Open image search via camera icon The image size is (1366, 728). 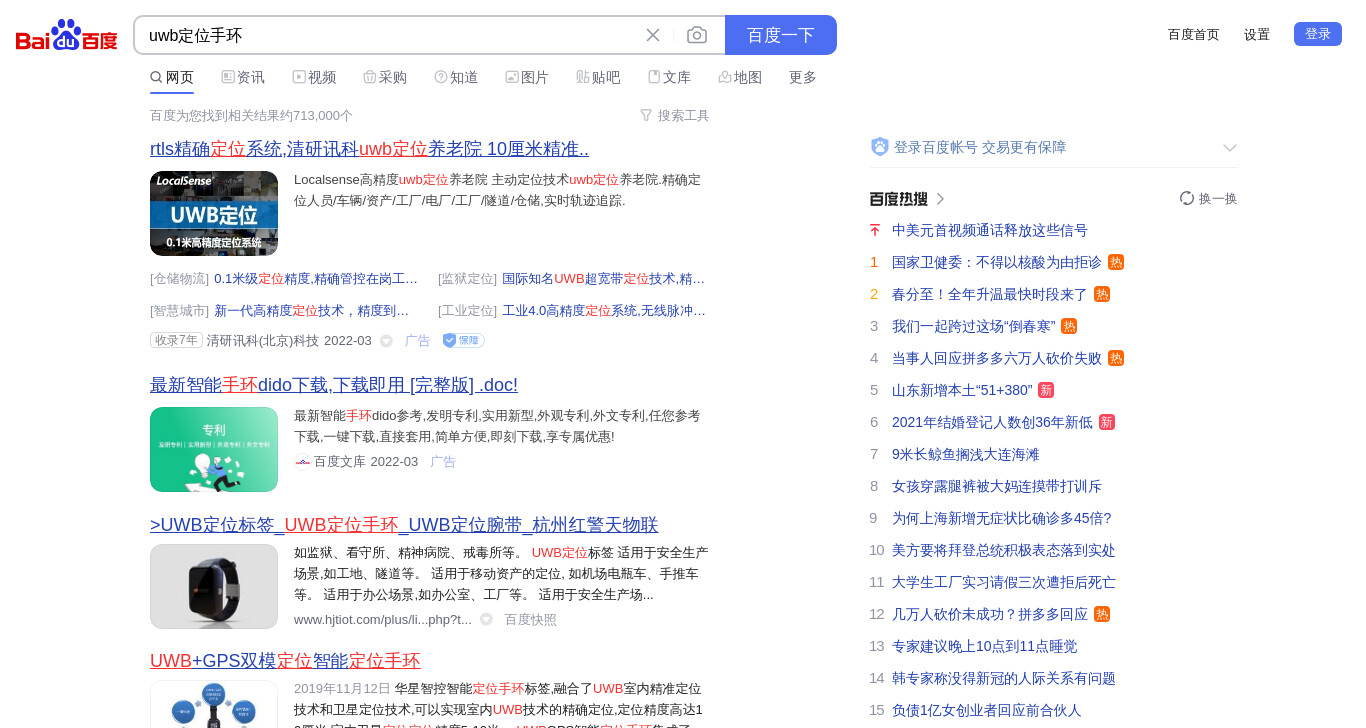pos(697,35)
